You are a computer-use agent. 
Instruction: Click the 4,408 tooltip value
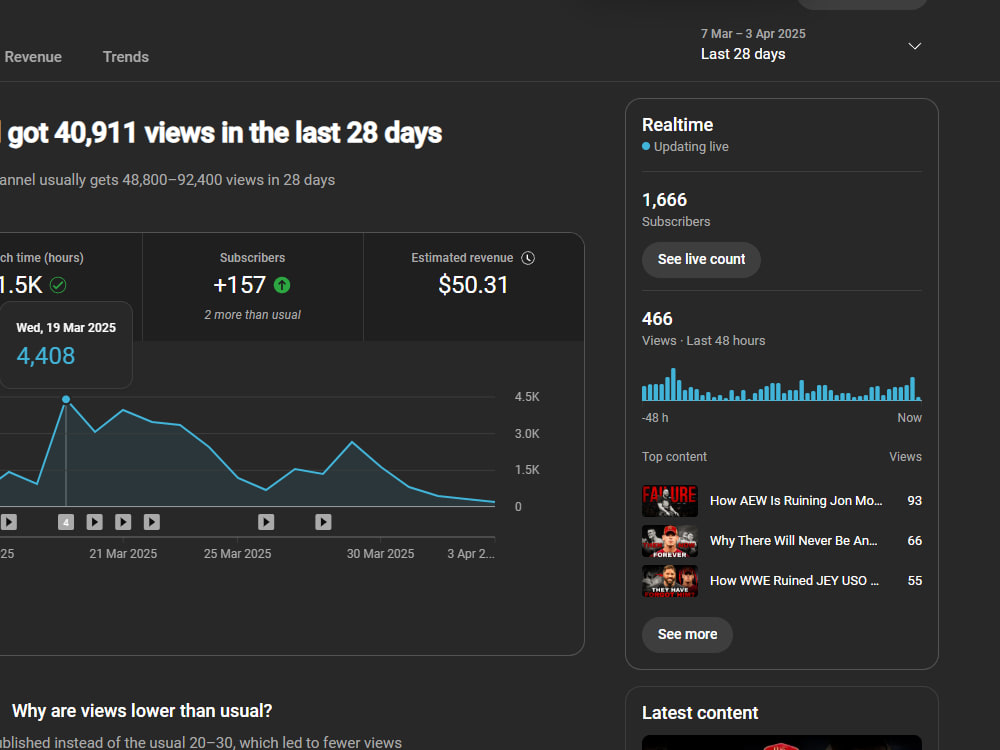(46, 356)
